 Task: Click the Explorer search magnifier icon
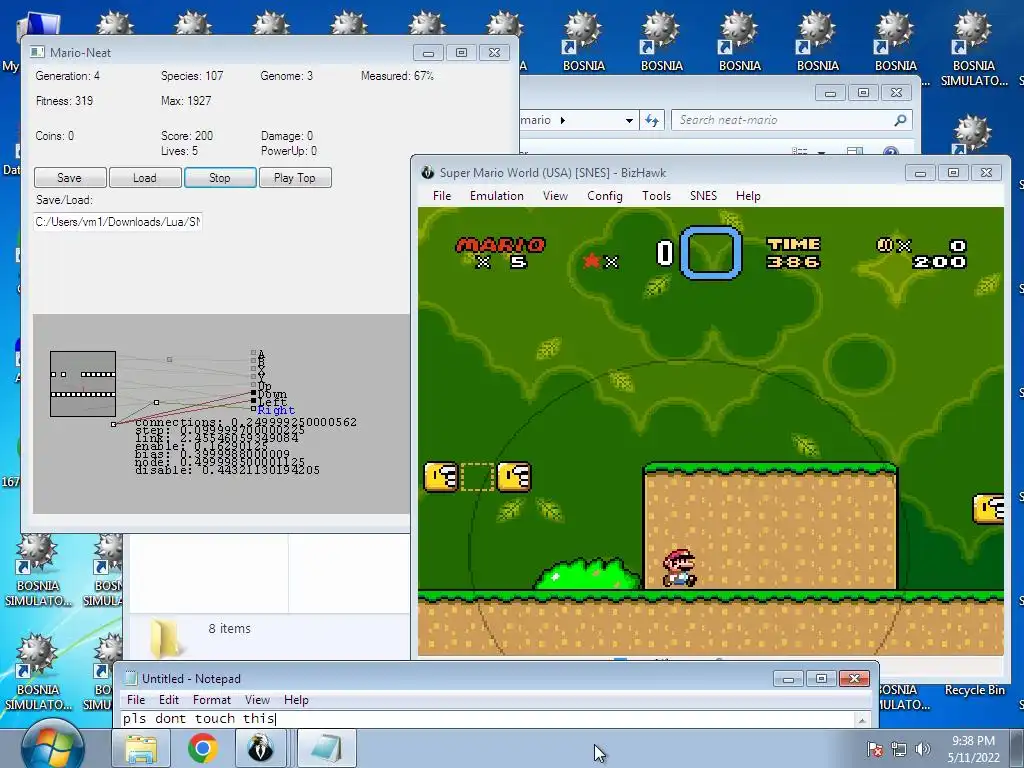pyautogui.click(x=901, y=120)
